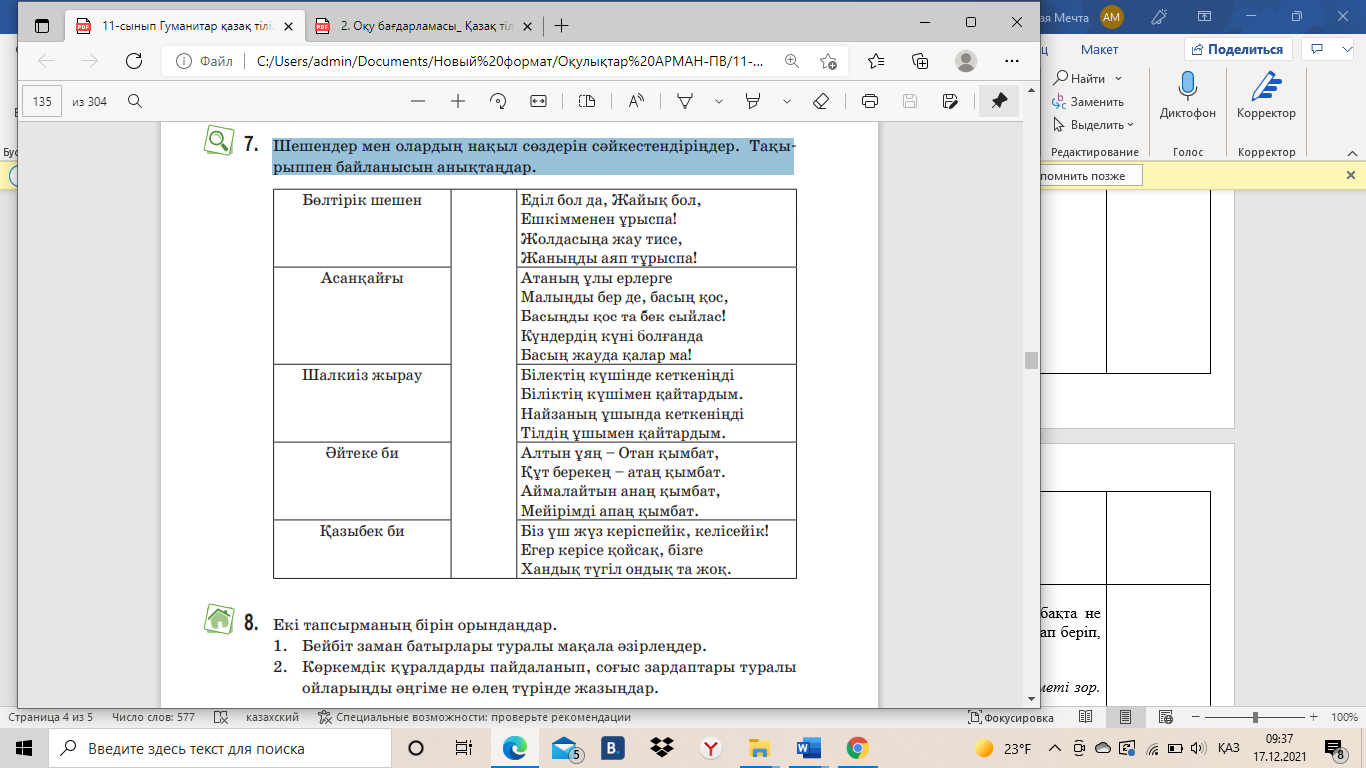Click the house icon beside task 8
This screenshot has width=1366, height=768.
click(218, 620)
